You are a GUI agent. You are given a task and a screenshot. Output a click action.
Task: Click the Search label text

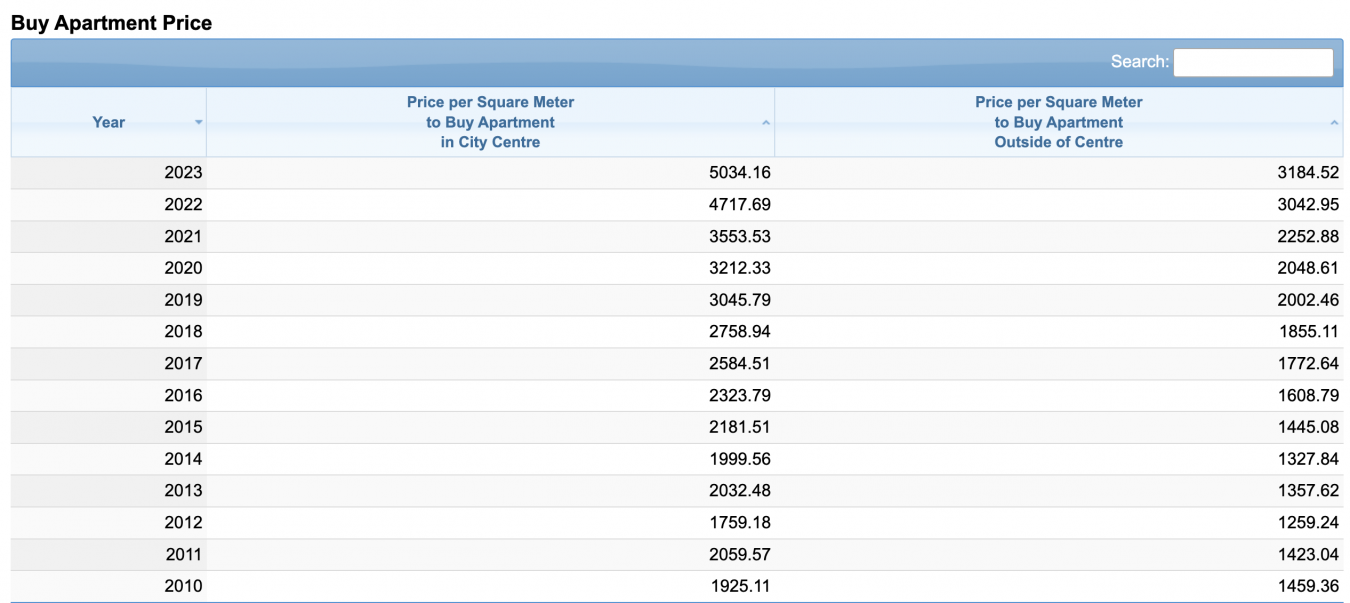(1139, 62)
